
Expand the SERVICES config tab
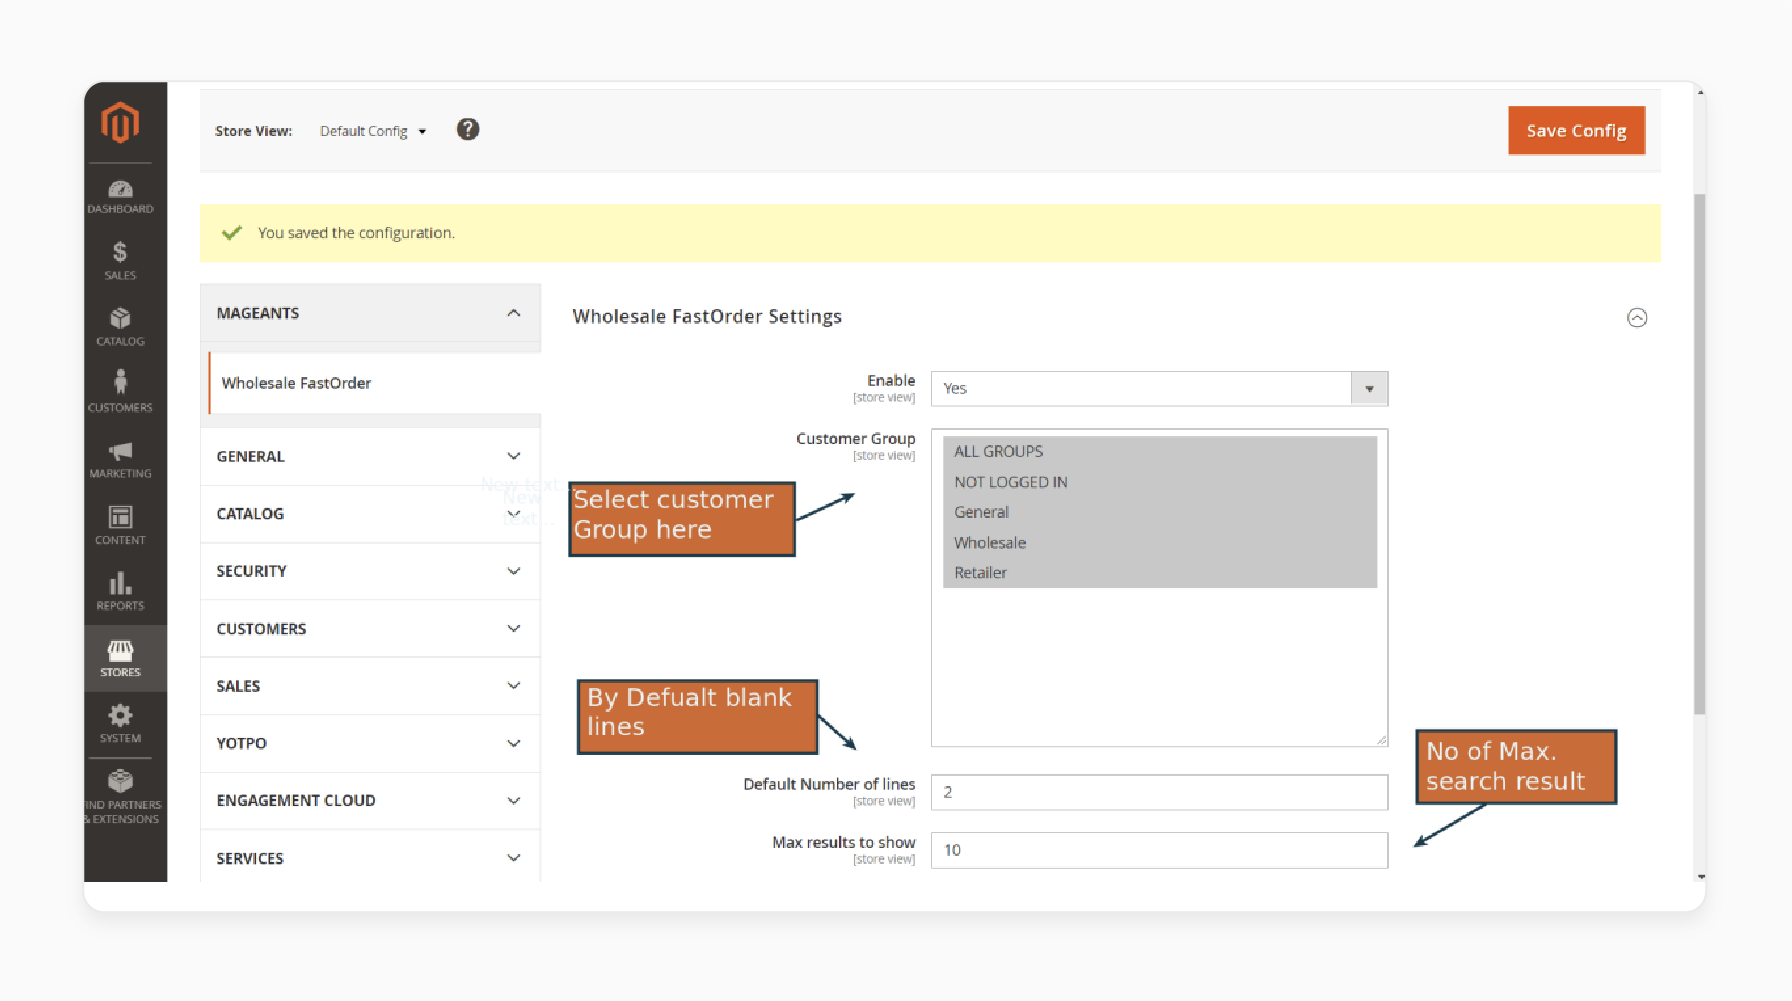[x=370, y=858]
